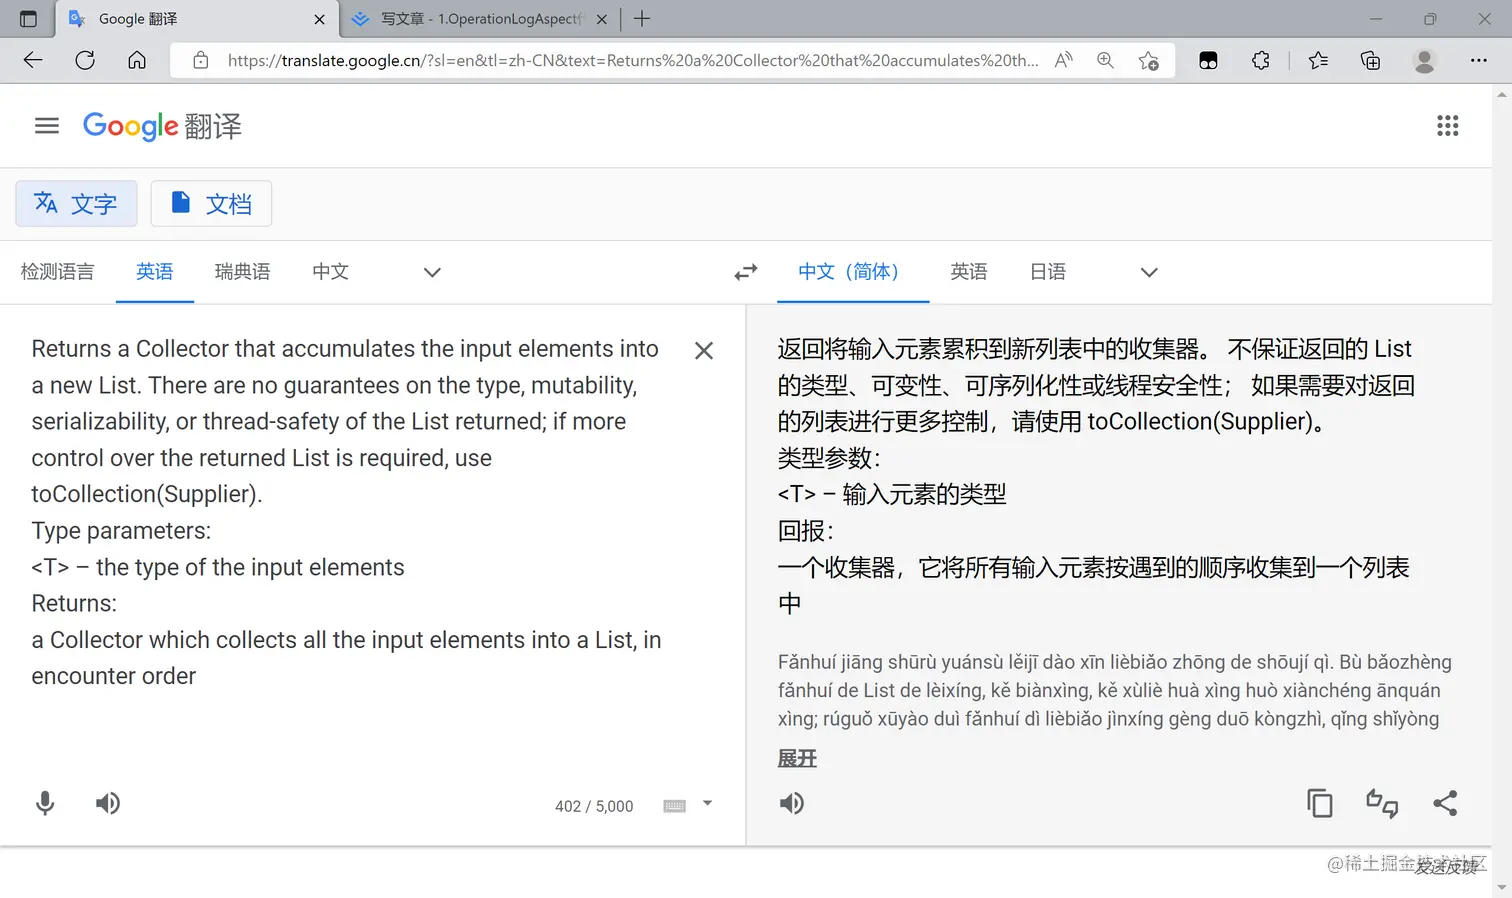1512x898 pixels.
Task: Switch to 文档 document translation mode
Action: (211, 204)
